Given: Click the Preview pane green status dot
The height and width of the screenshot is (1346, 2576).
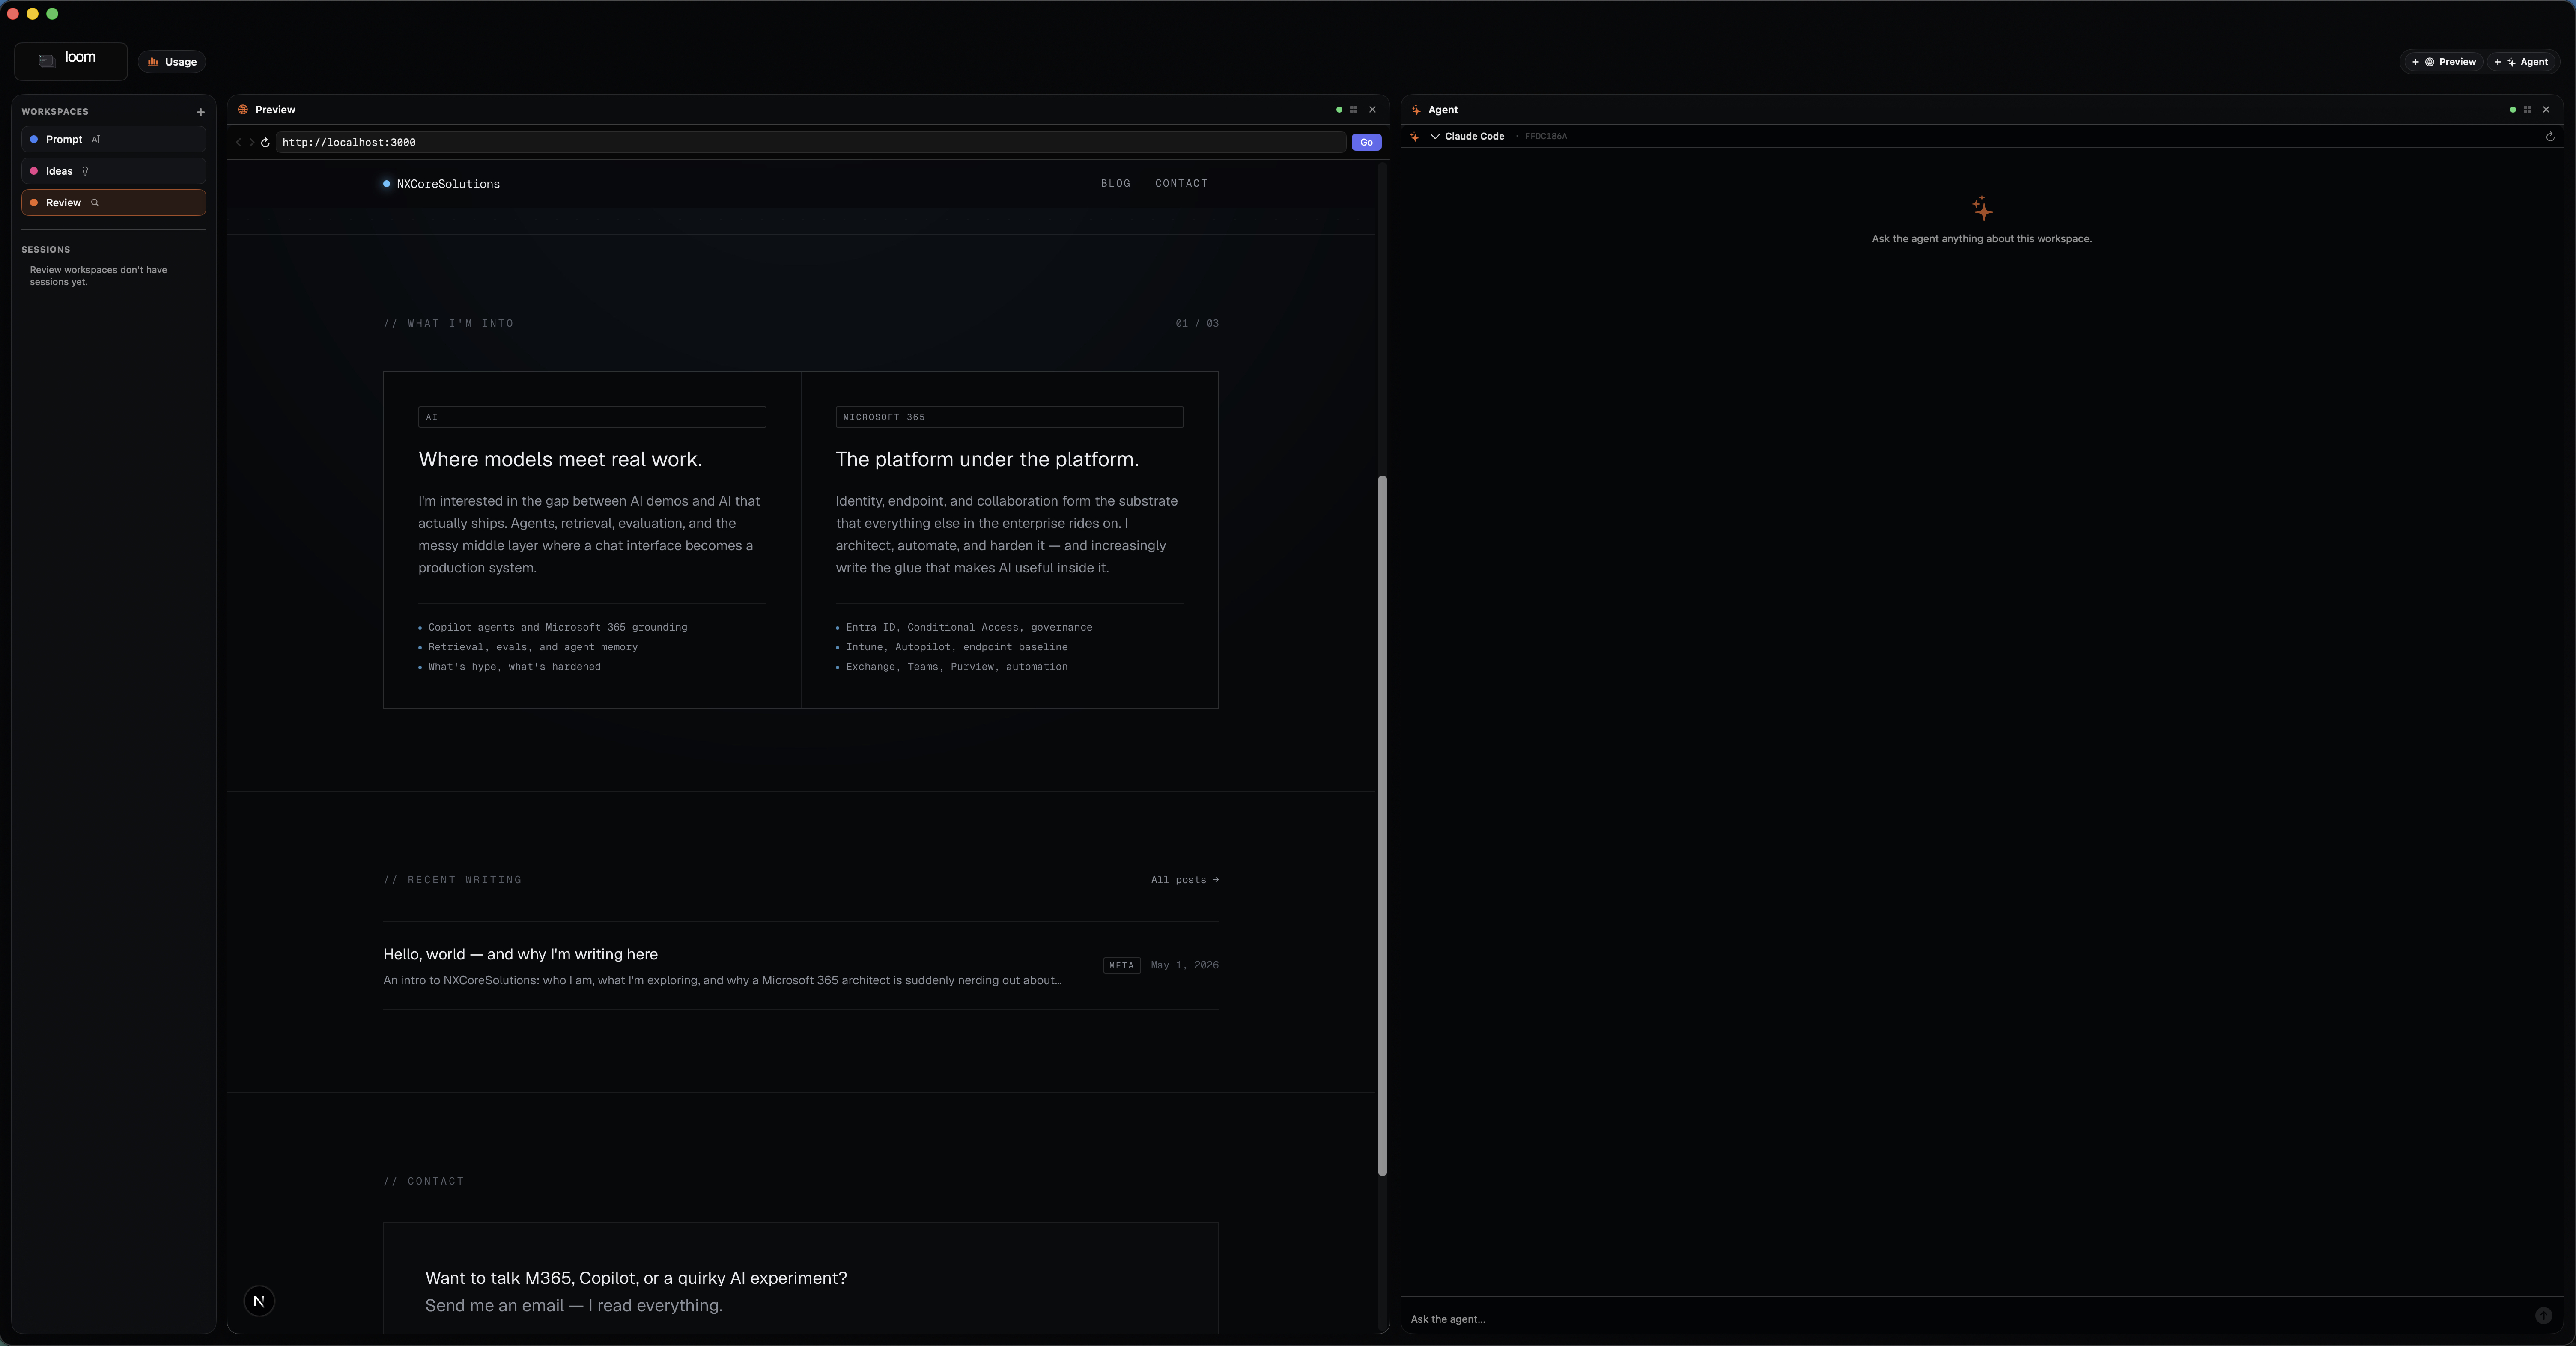Looking at the screenshot, I should tap(1339, 110).
